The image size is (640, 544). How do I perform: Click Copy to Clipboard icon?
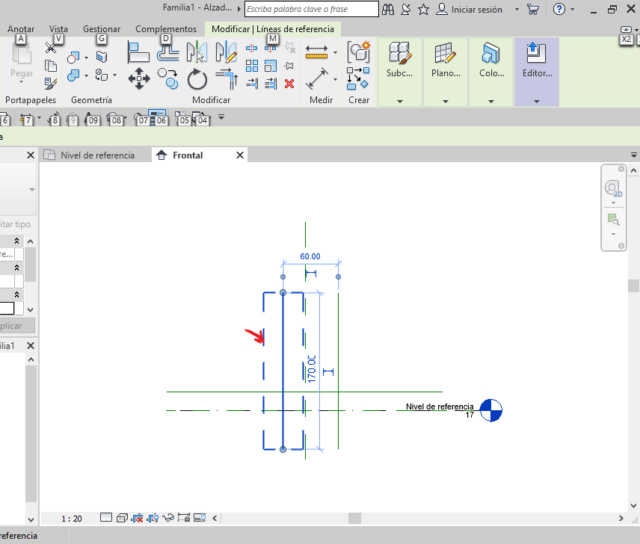pos(50,66)
